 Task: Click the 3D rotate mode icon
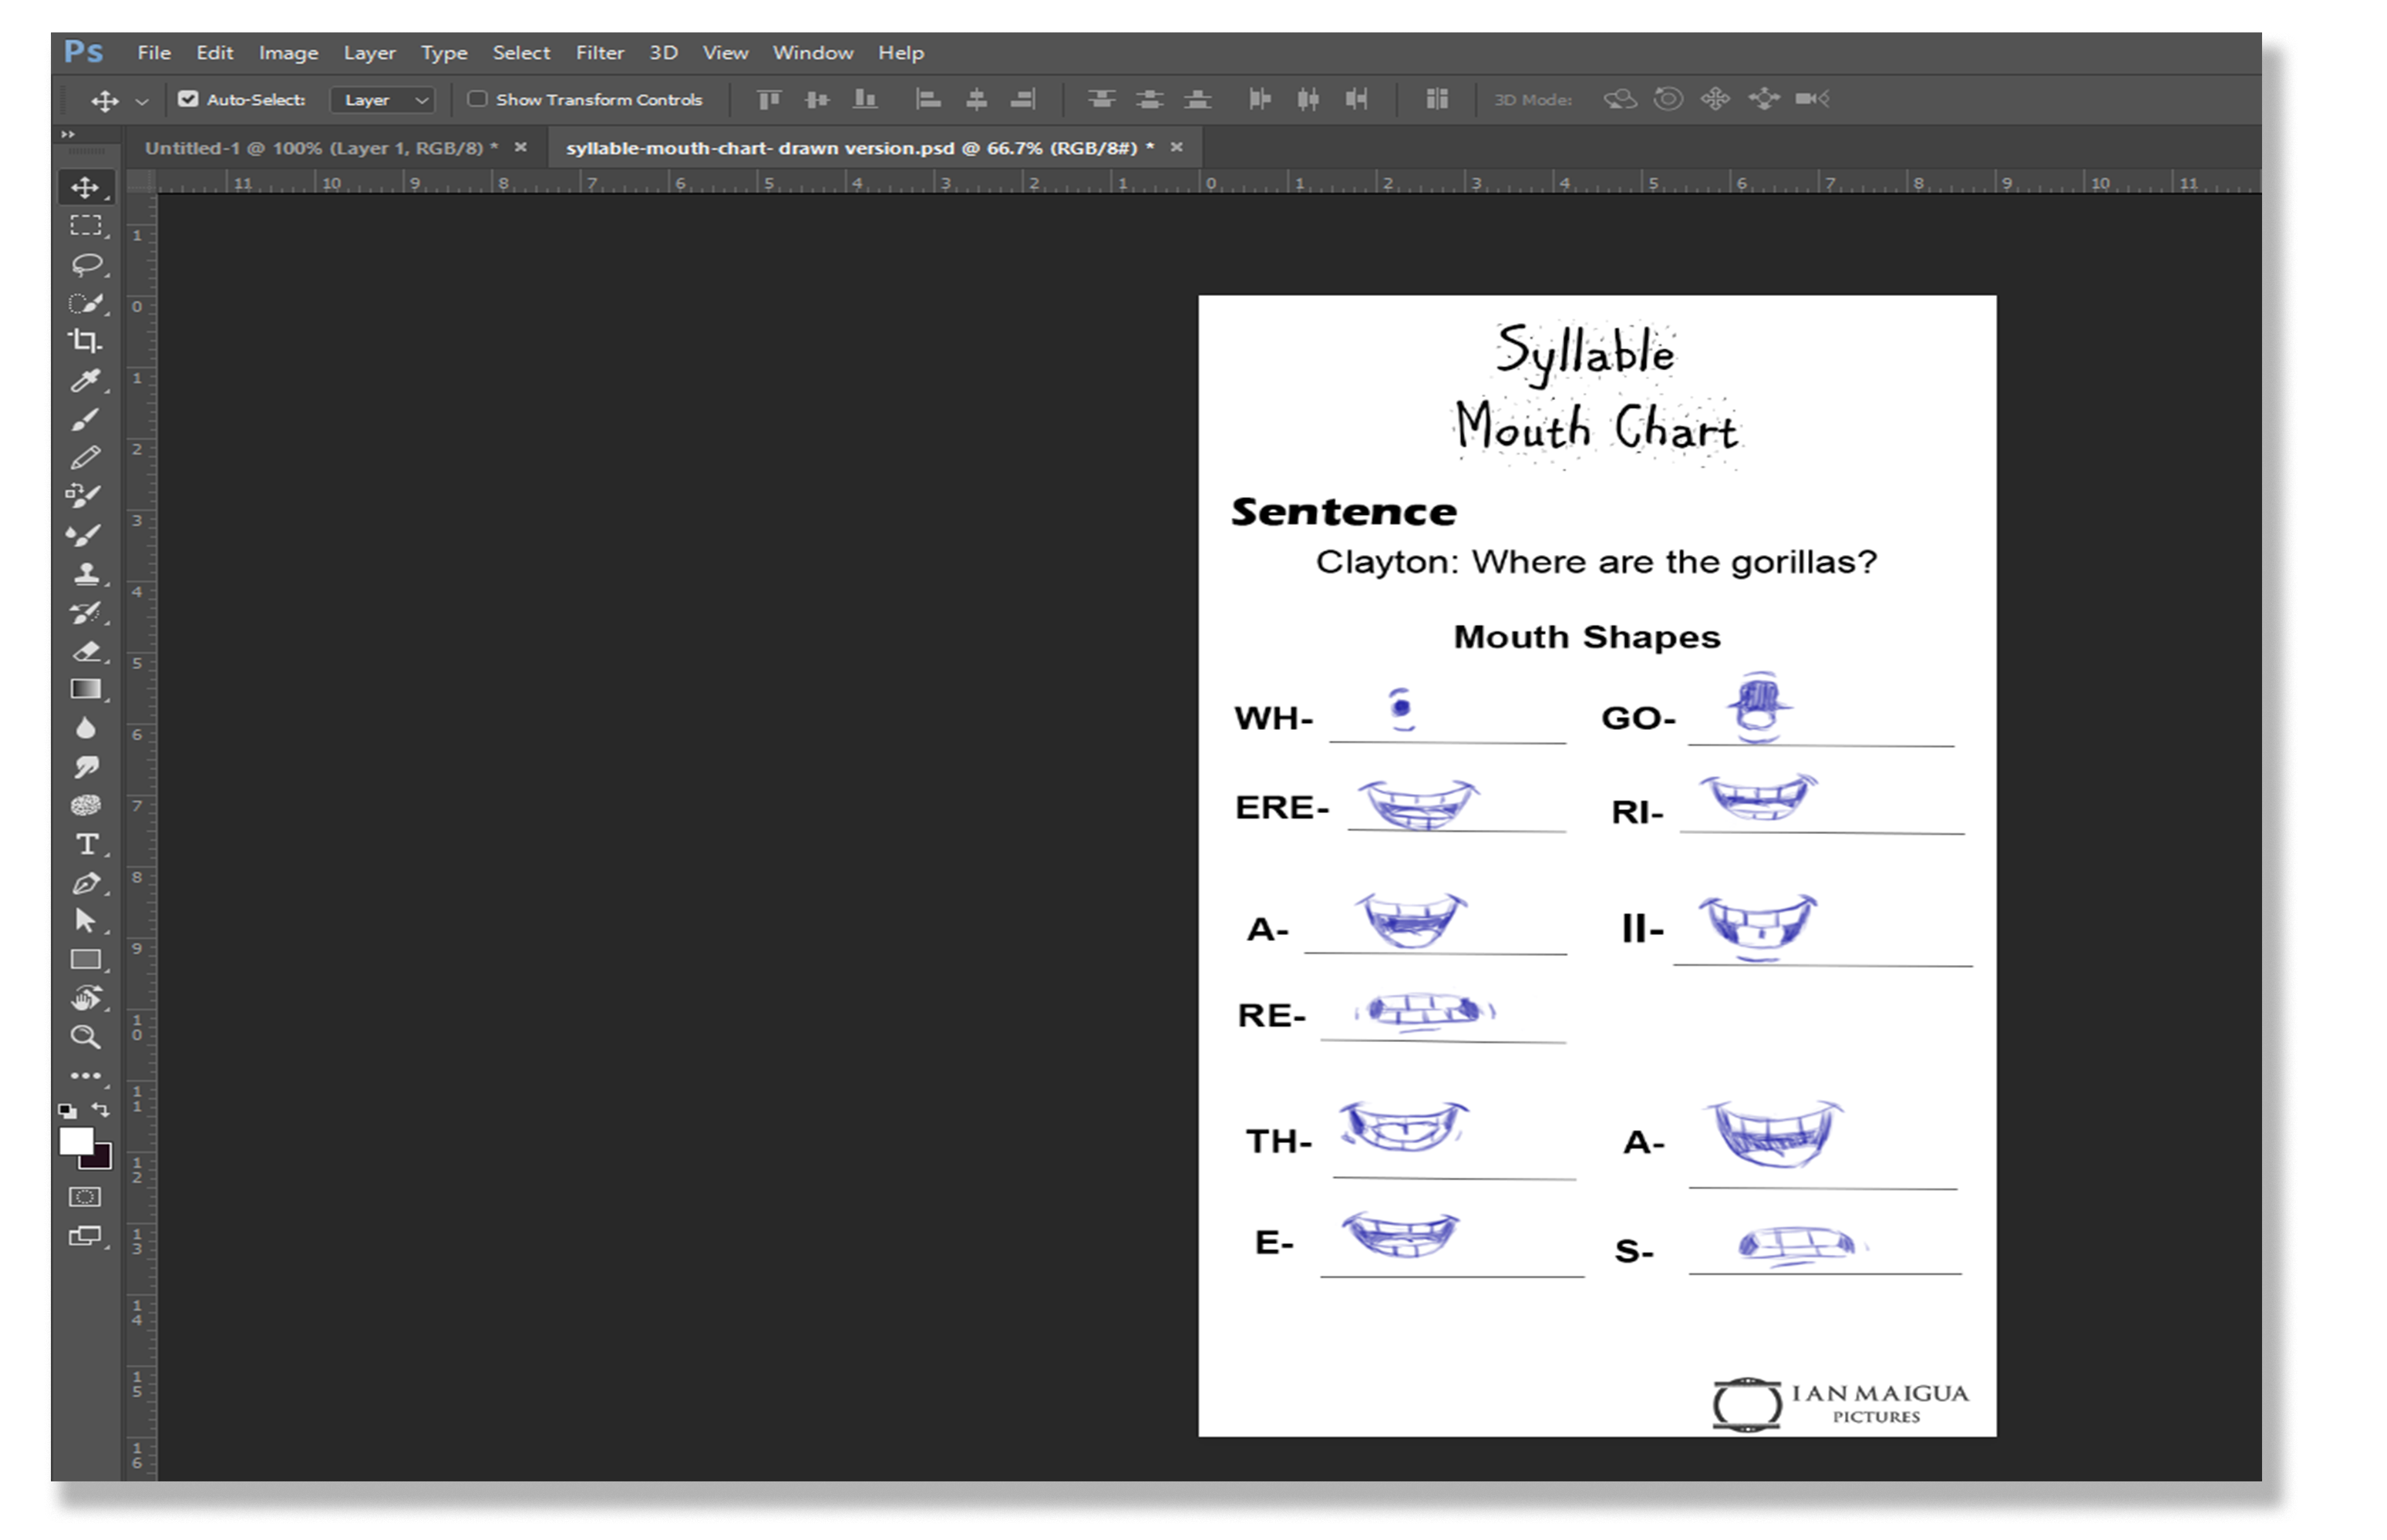(x=1620, y=99)
